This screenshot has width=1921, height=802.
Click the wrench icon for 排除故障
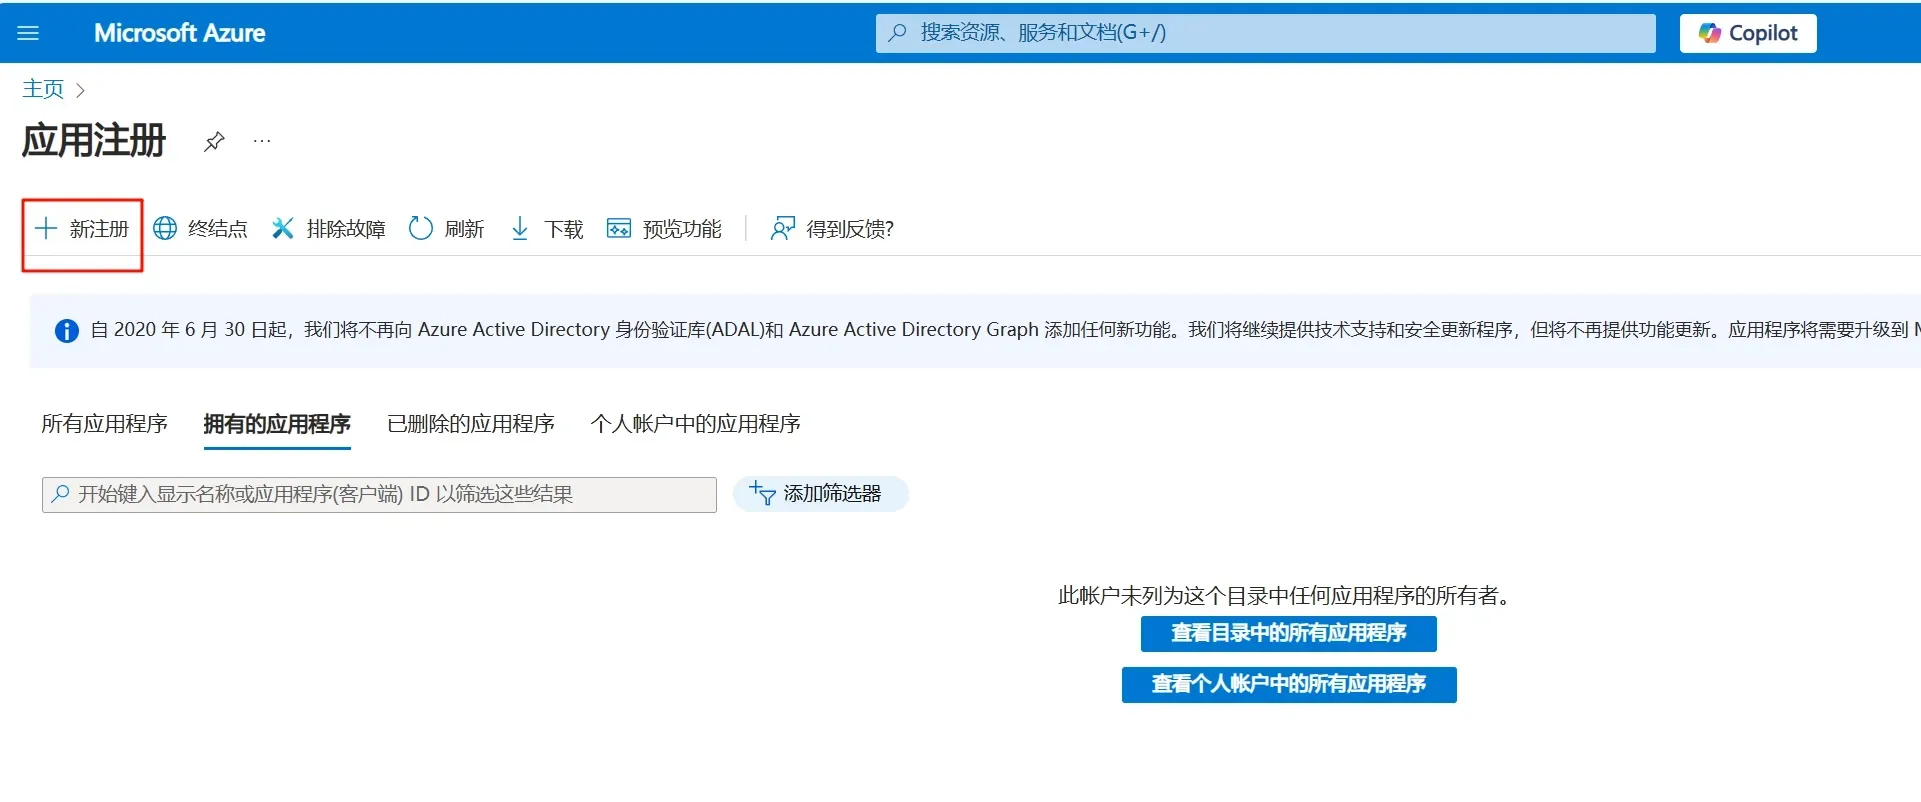(283, 229)
